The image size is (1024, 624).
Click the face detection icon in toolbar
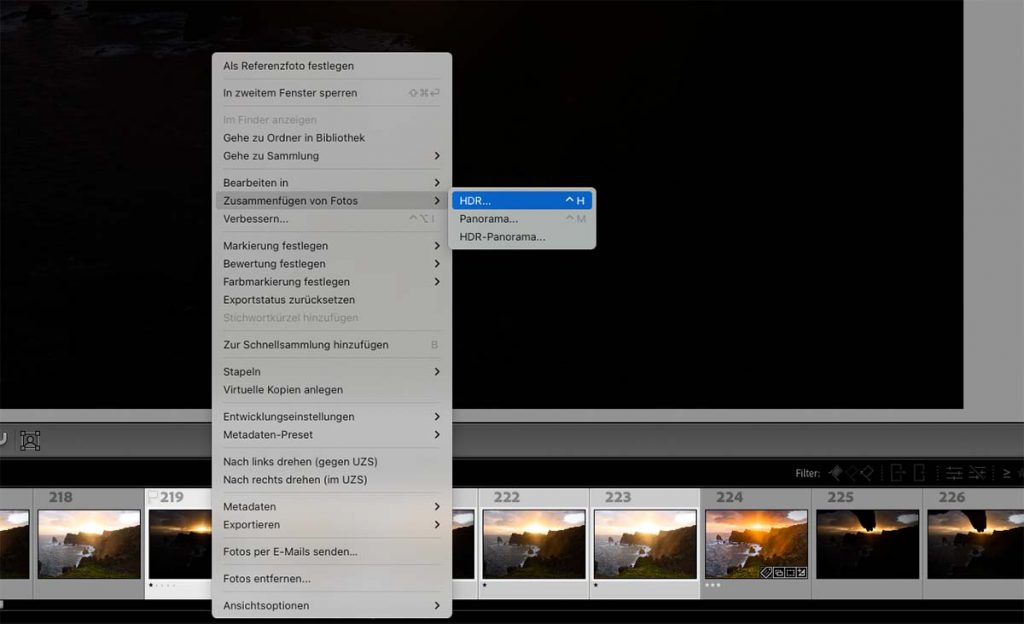(x=30, y=440)
